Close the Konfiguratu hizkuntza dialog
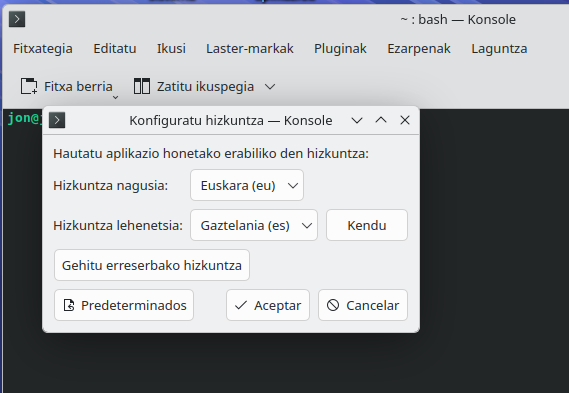The image size is (569, 393). [405, 120]
